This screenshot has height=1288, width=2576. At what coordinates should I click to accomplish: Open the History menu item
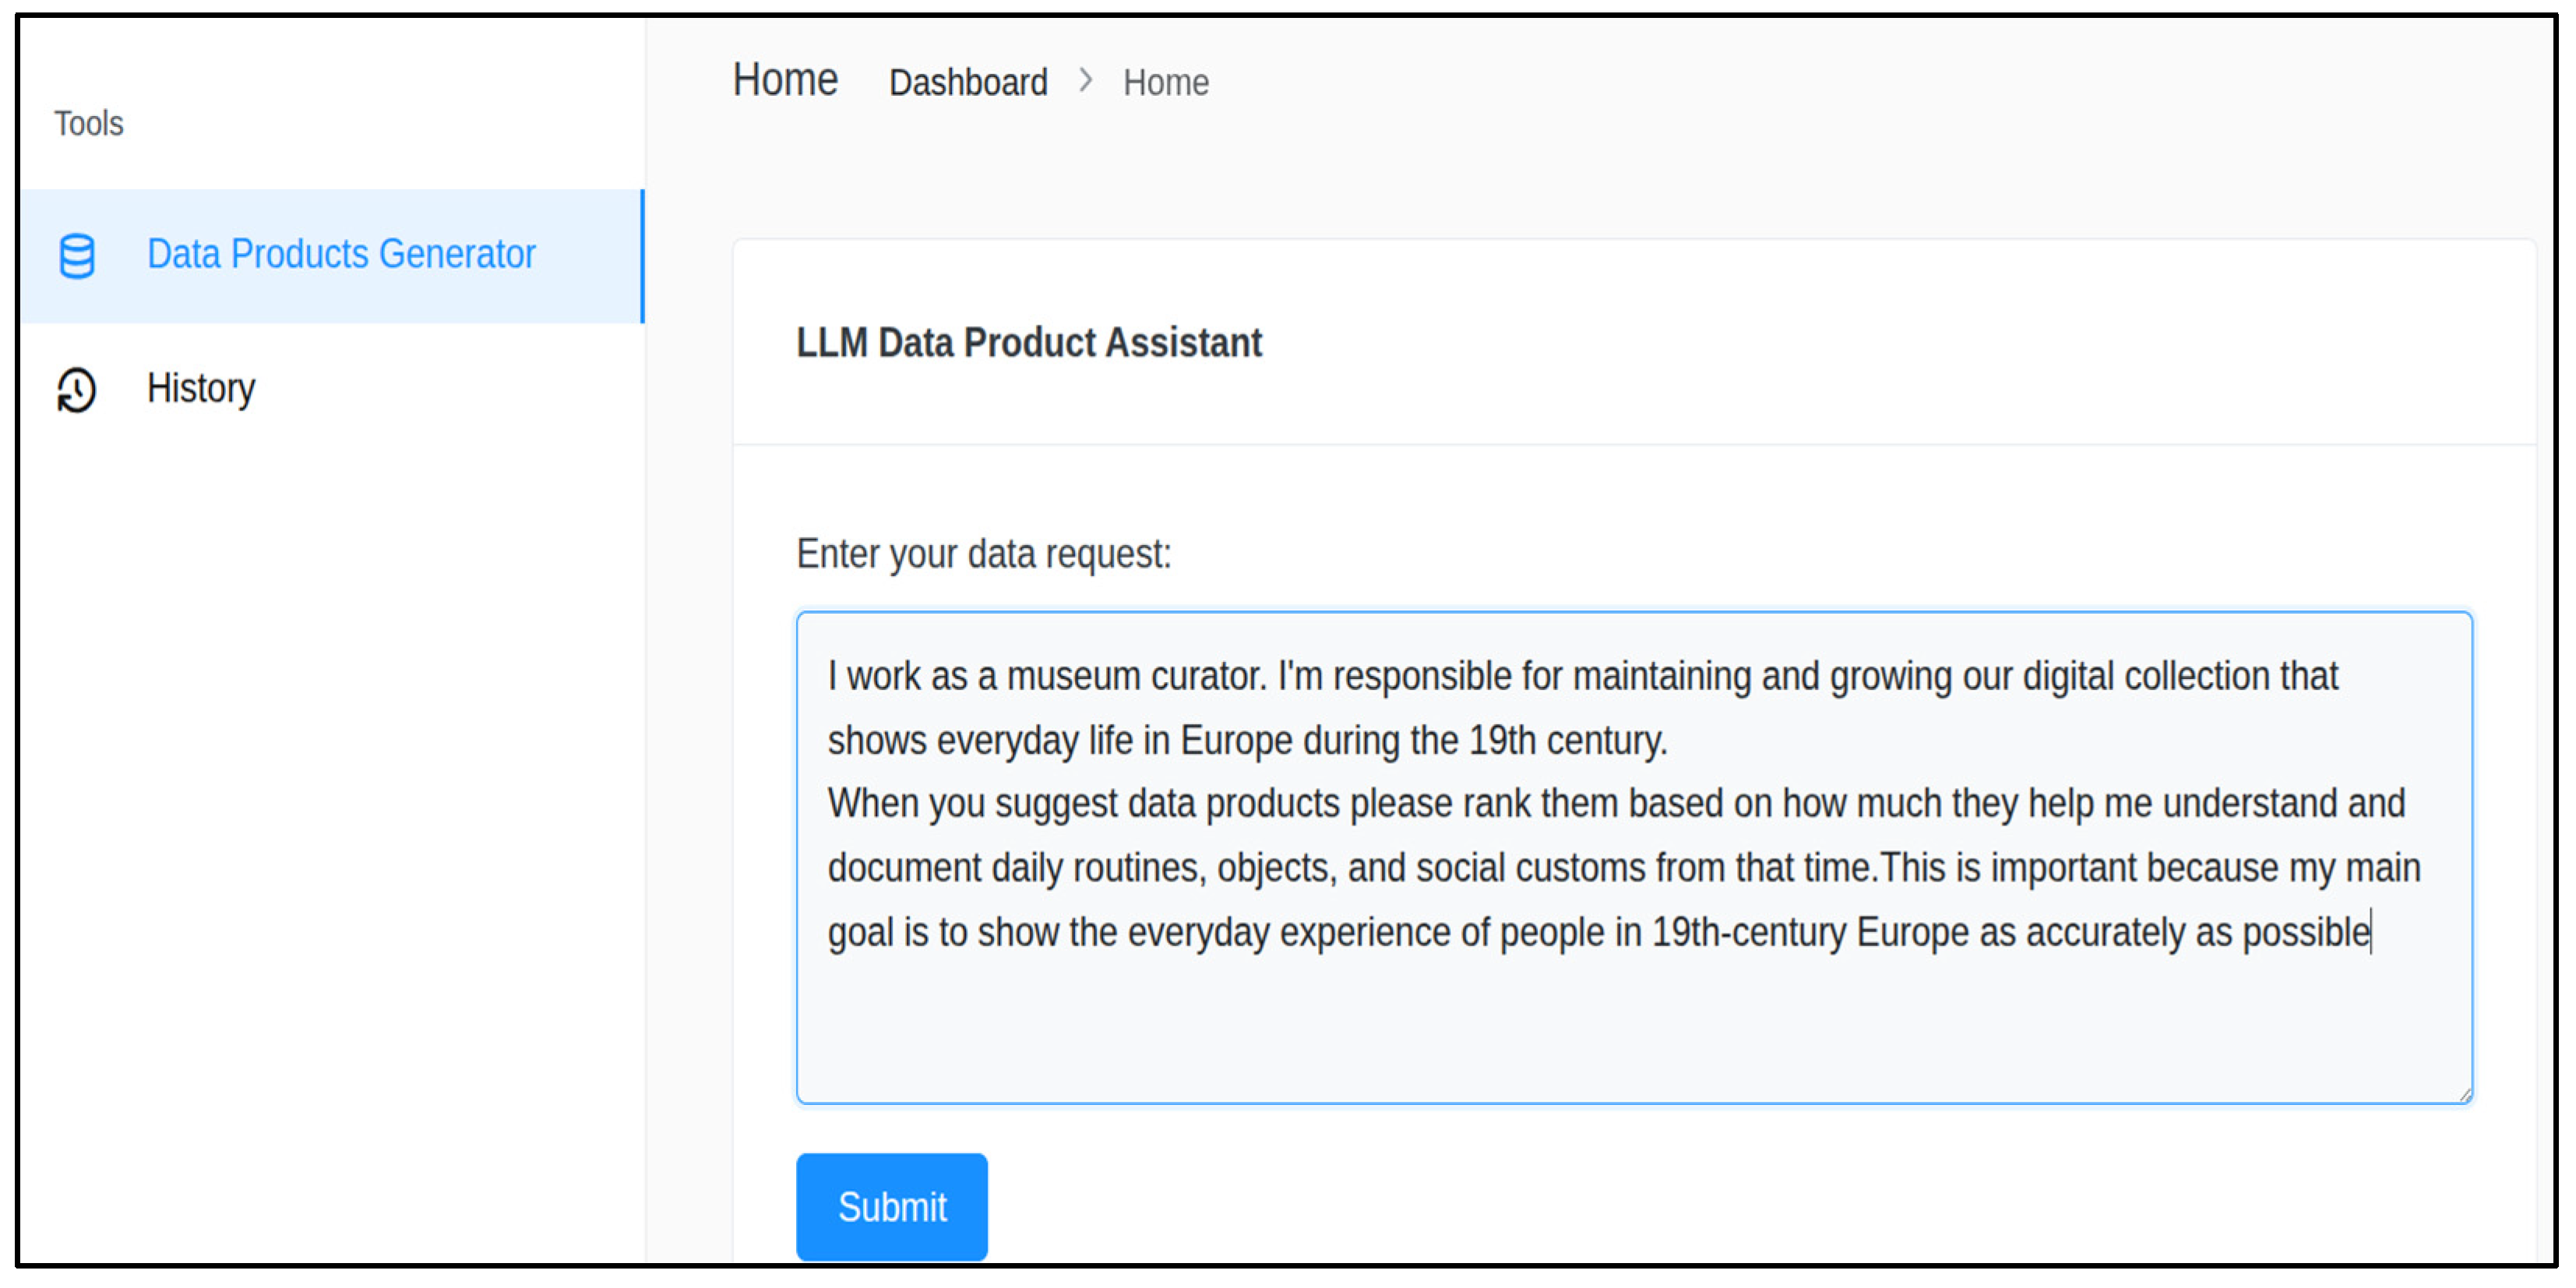pyautogui.click(x=201, y=388)
